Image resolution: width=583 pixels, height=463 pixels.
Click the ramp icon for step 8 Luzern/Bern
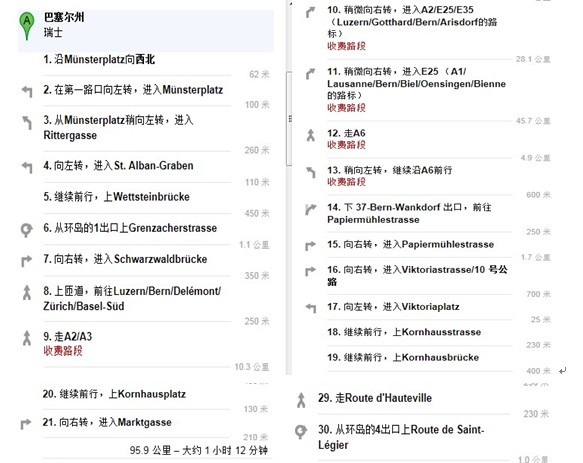(x=27, y=292)
